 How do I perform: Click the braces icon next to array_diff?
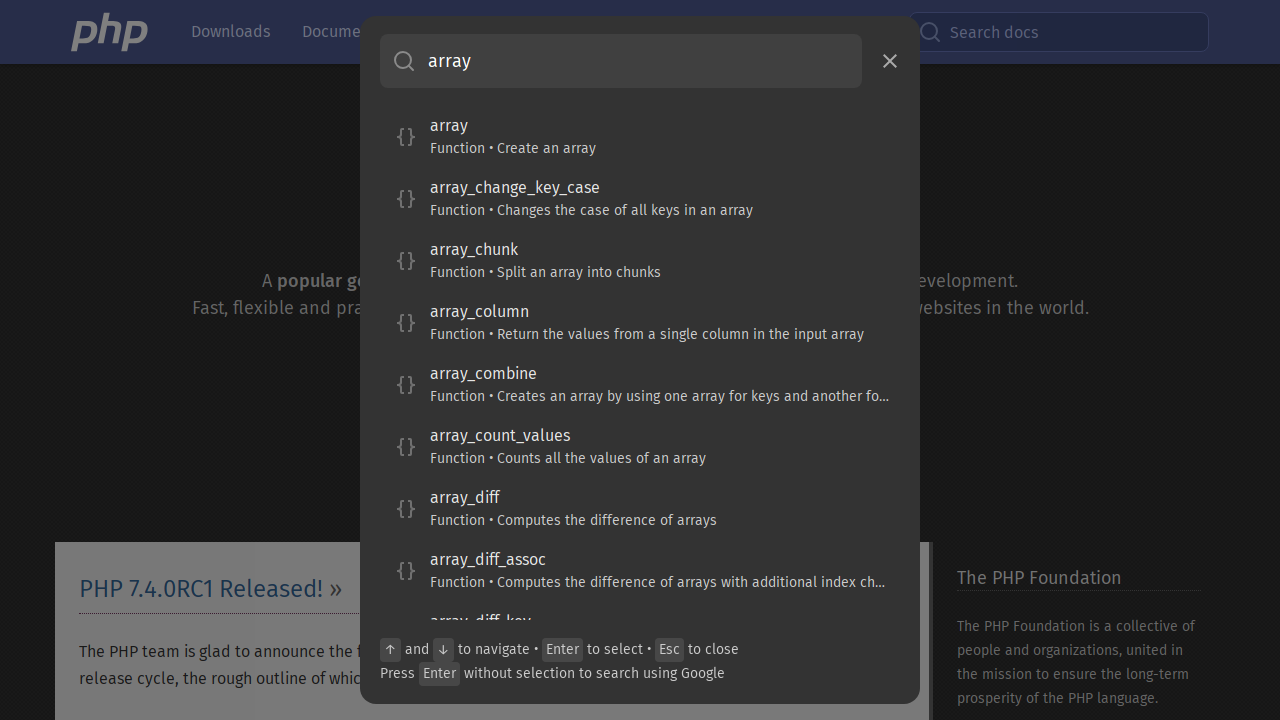406,508
